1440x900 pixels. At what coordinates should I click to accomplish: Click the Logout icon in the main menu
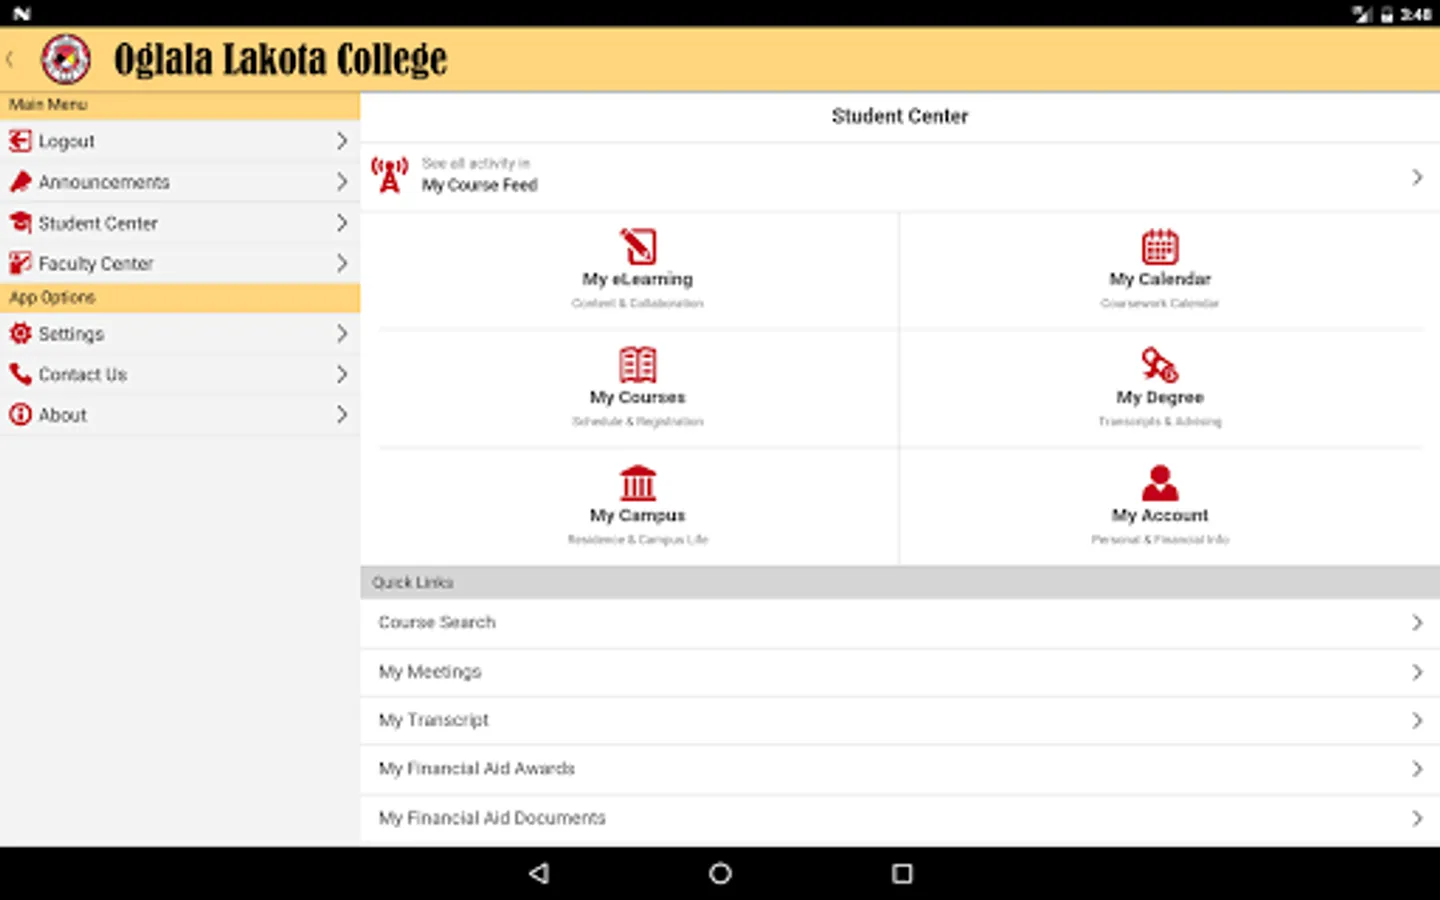coord(20,141)
